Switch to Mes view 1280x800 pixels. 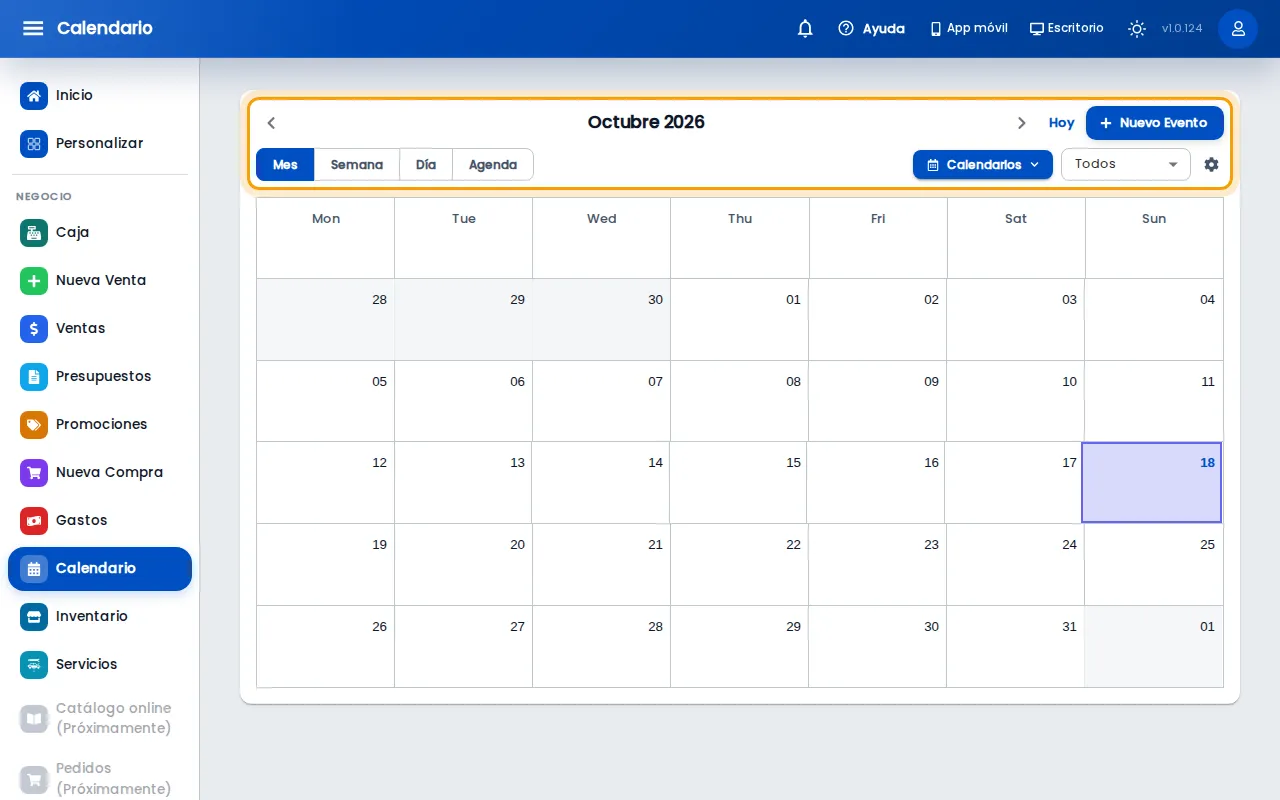click(285, 165)
